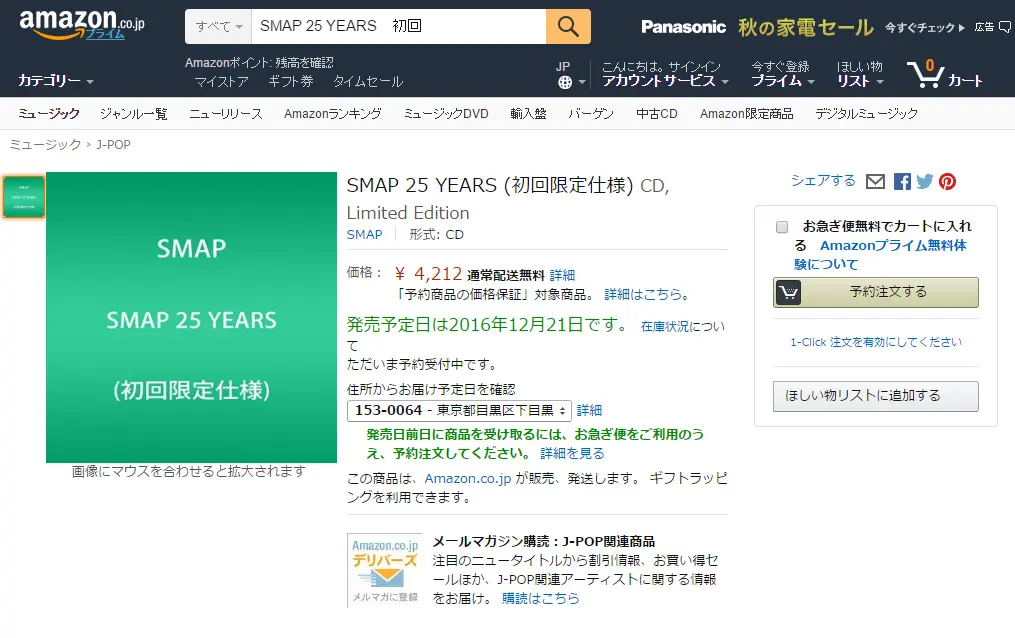Expand the カテゴリー dropdown menu
Image resolution: width=1015 pixels, height=638 pixels.
[x=56, y=81]
